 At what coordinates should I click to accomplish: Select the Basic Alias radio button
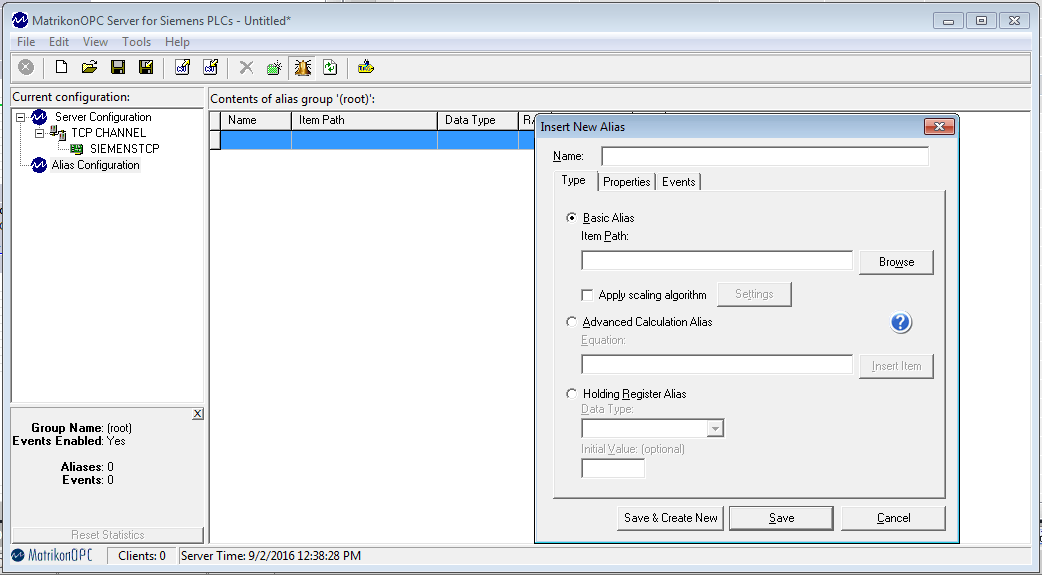pyautogui.click(x=572, y=217)
